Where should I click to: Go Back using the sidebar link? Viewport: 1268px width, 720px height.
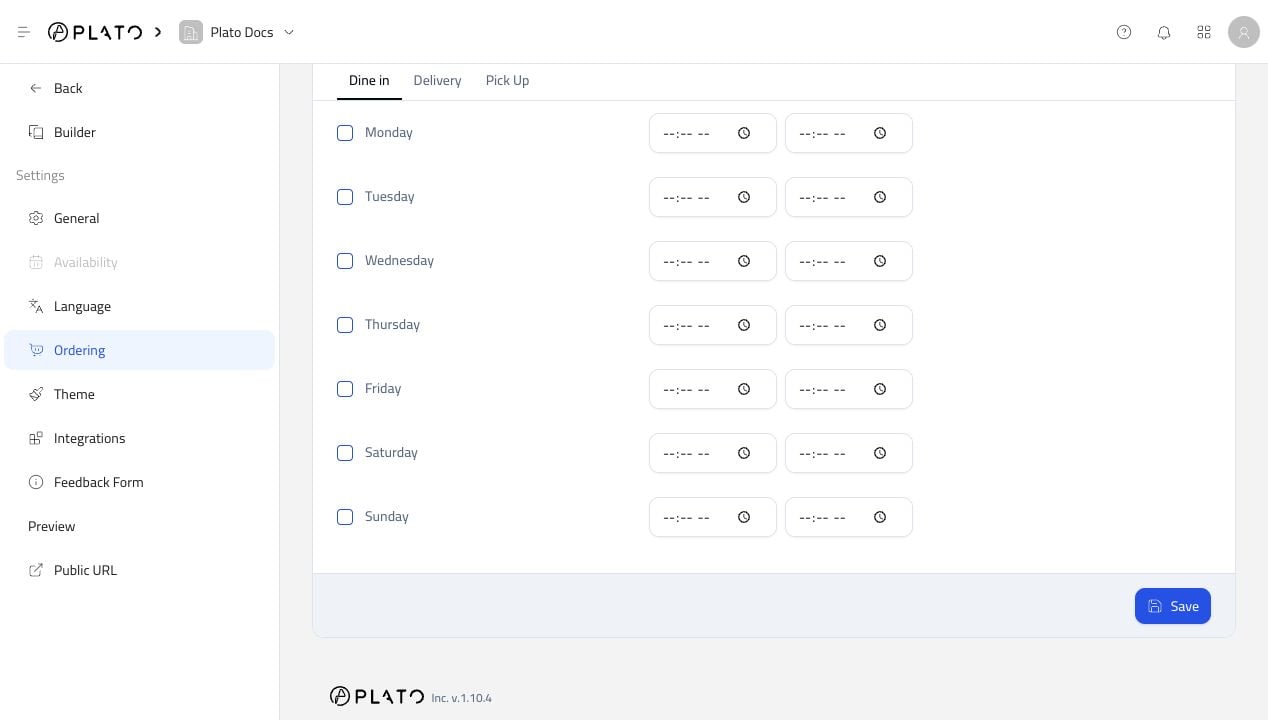[139, 88]
